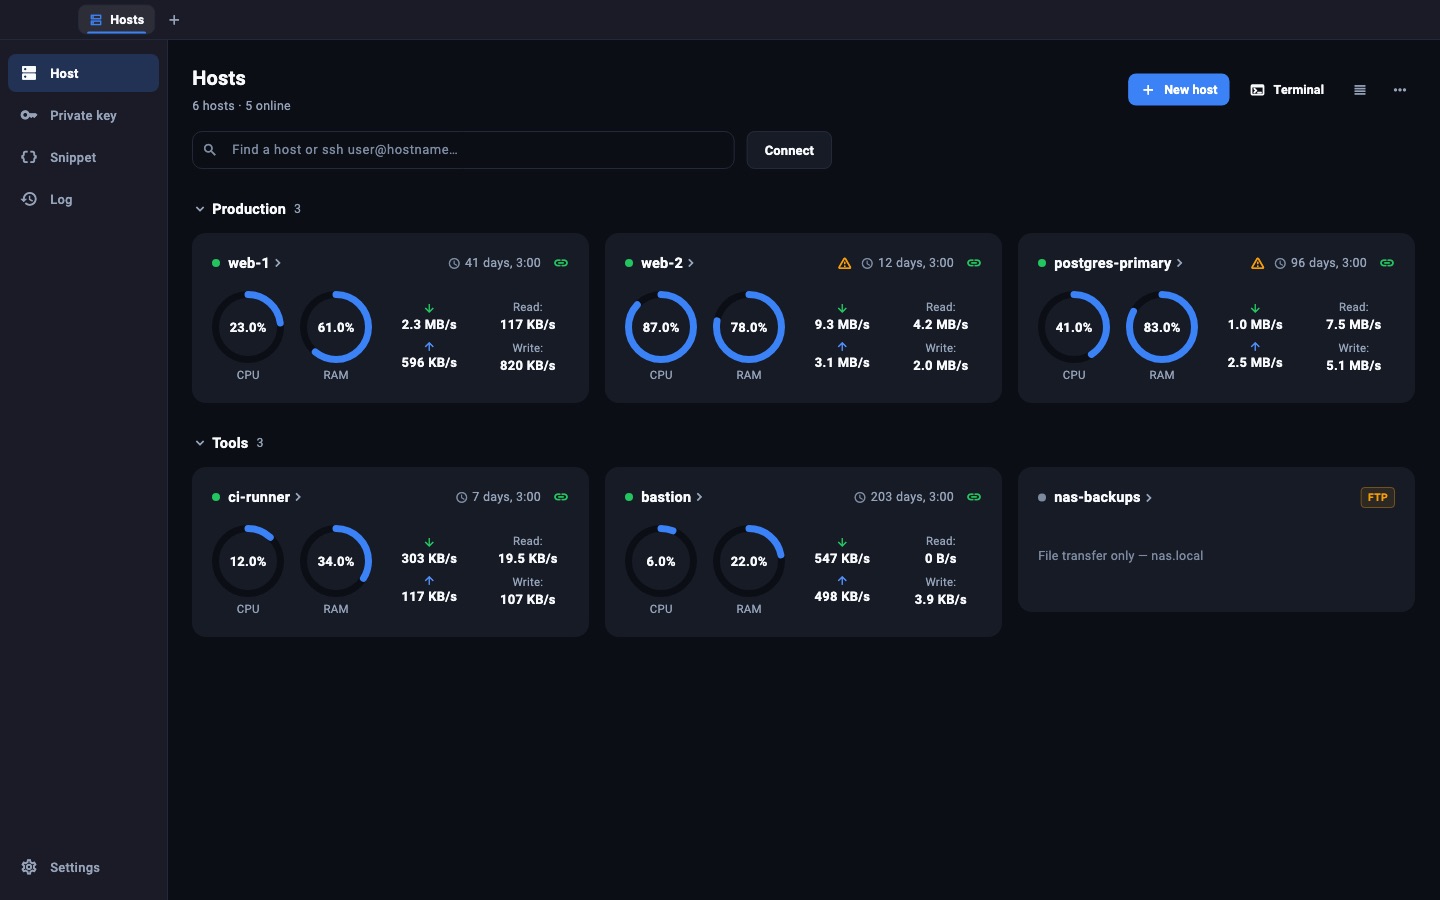Click 'File transfer only — nas.local' text
Screen dimensions: 1440x900
coord(1121,556)
